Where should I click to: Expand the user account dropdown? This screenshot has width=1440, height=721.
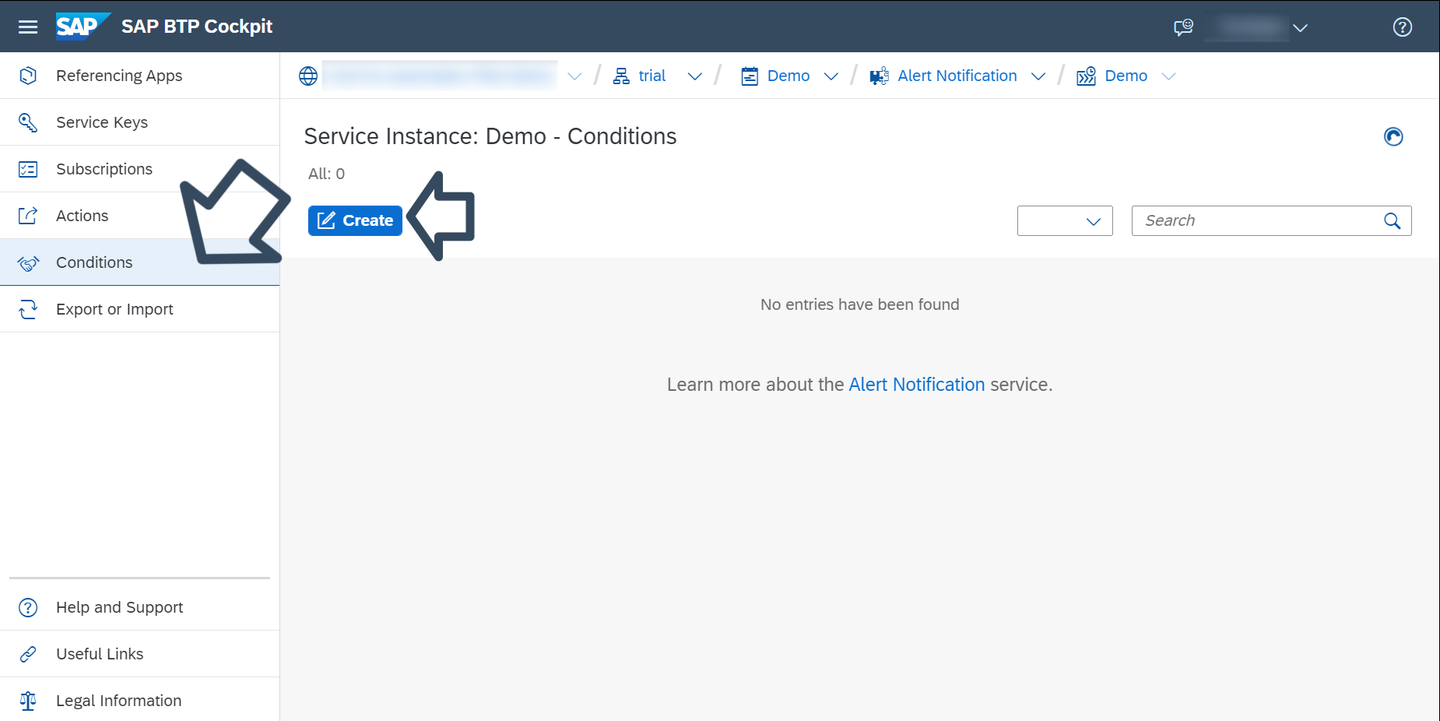pyautogui.click(x=1300, y=28)
